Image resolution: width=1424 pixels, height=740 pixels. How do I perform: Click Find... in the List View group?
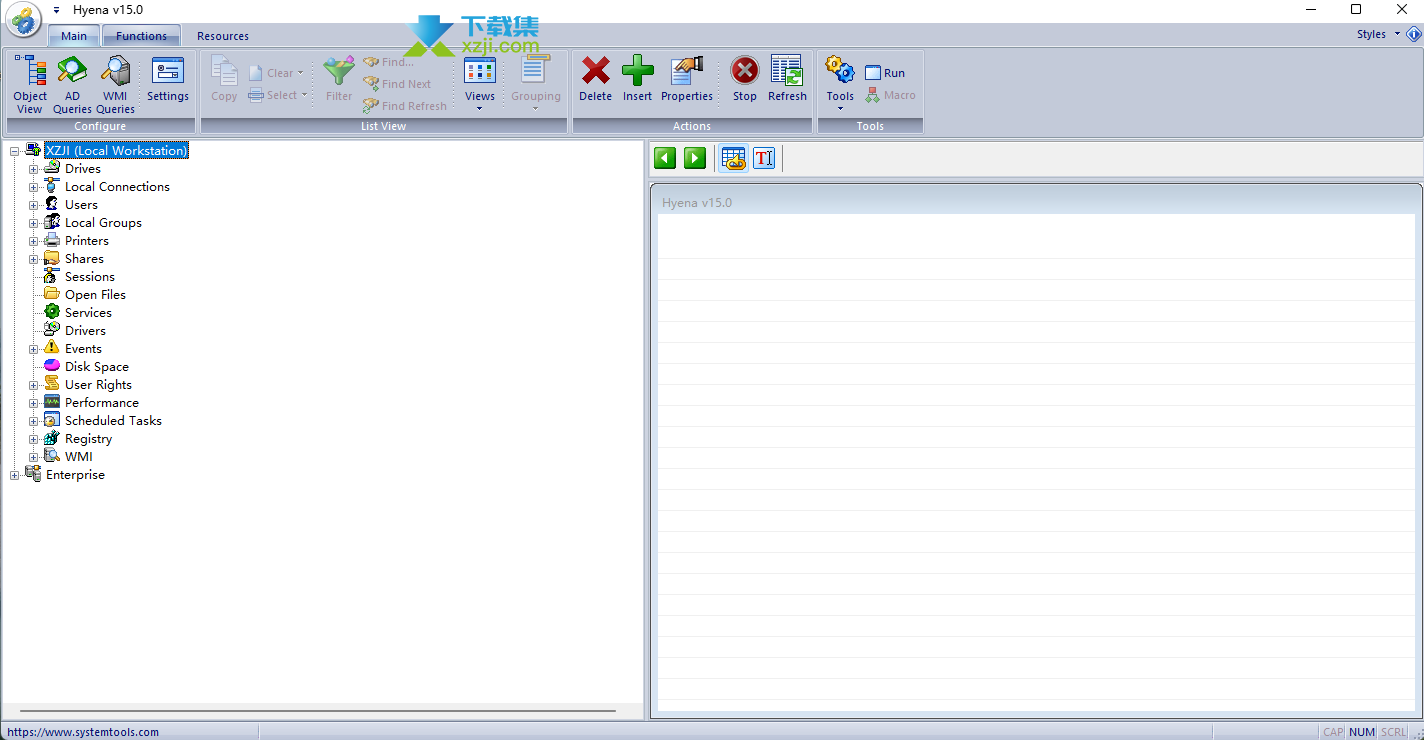click(x=388, y=62)
